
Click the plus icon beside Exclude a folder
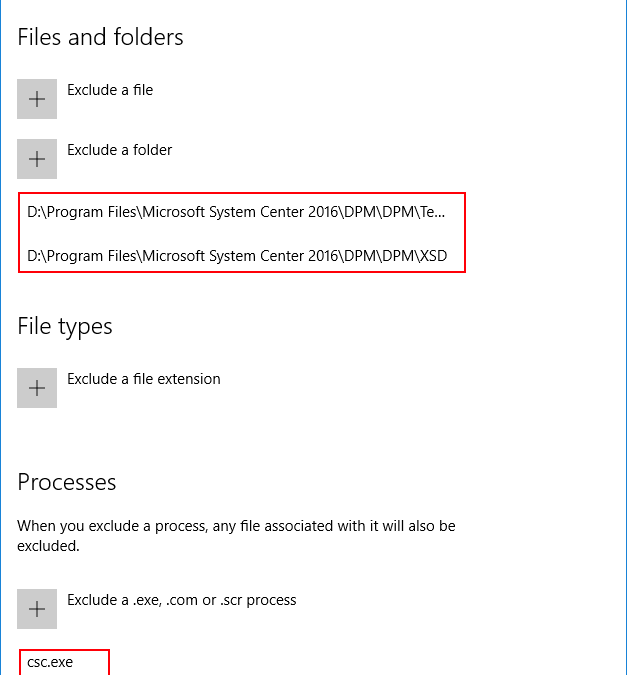tap(37, 159)
